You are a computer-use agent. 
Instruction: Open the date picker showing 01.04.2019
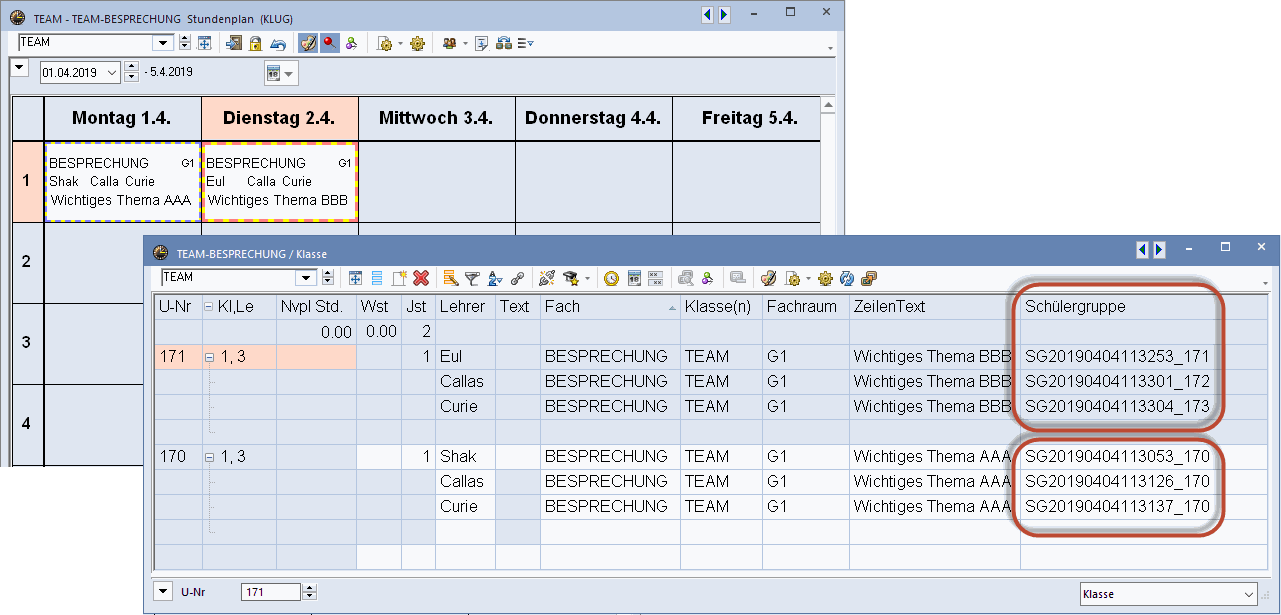coord(110,73)
